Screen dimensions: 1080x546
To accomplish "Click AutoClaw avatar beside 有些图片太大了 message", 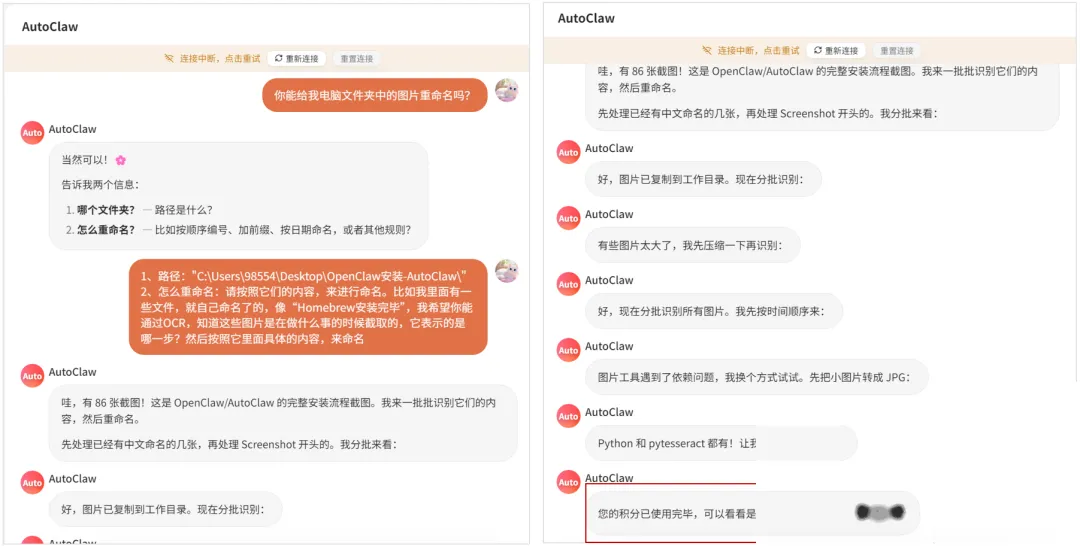I will (x=568, y=218).
